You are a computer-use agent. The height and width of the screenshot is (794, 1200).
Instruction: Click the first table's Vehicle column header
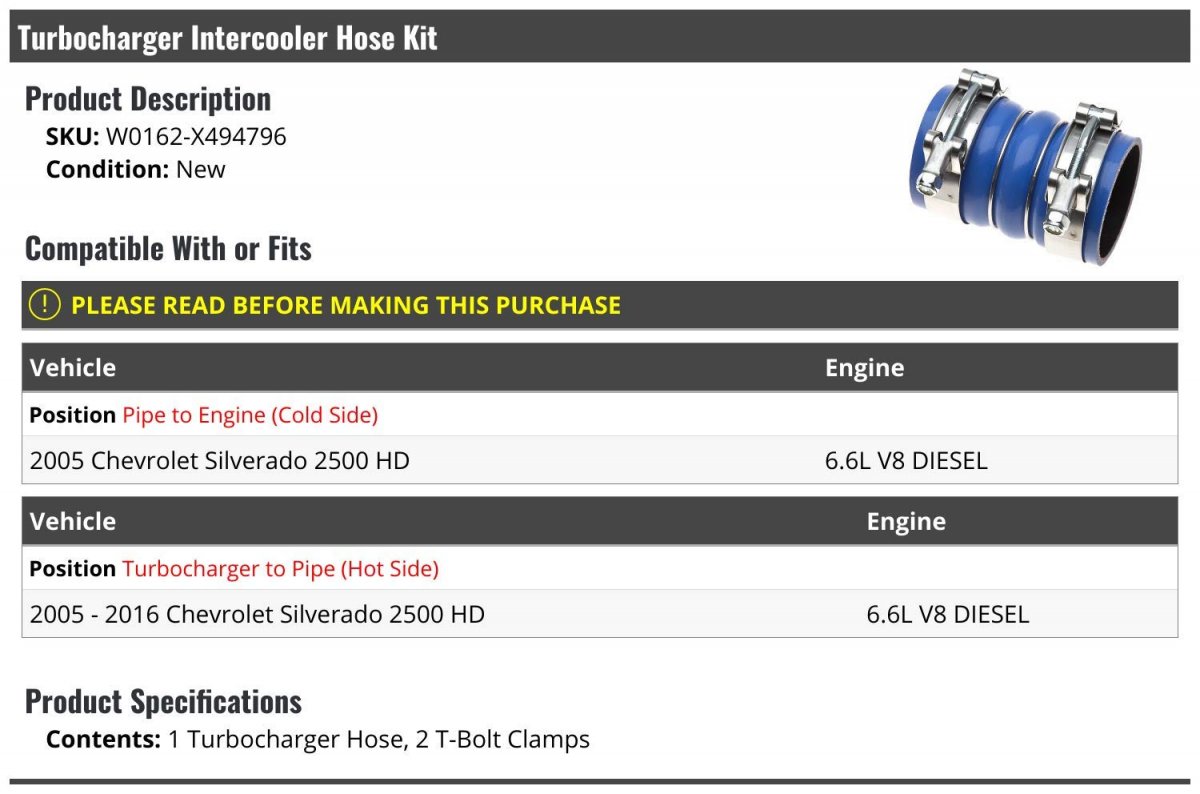(73, 368)
